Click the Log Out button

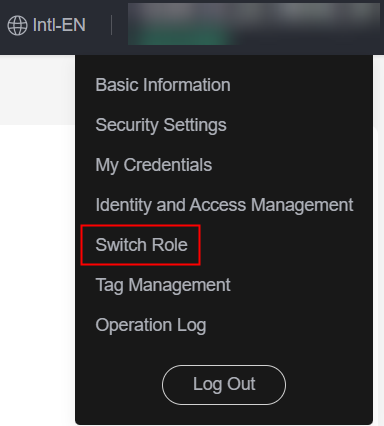(224, 385)
